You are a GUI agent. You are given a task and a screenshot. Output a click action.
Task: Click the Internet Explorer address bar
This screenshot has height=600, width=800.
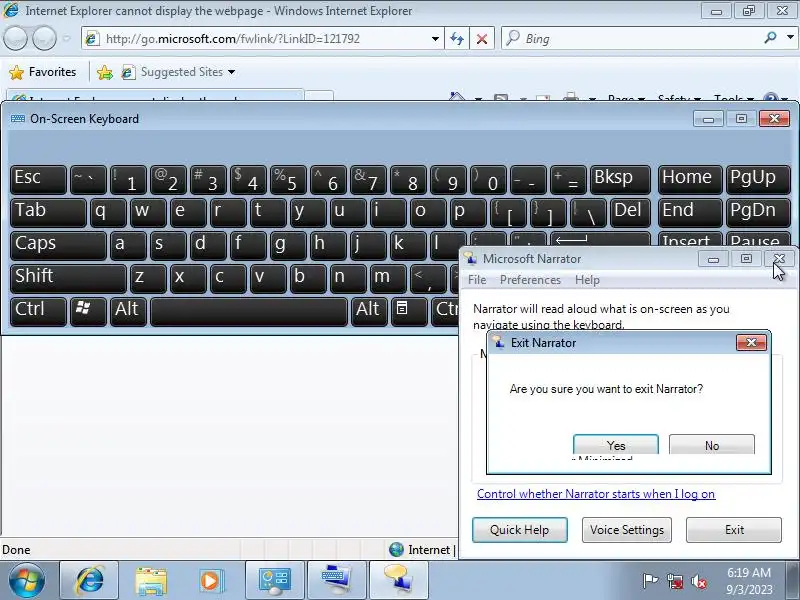click(x=255, y=39)
